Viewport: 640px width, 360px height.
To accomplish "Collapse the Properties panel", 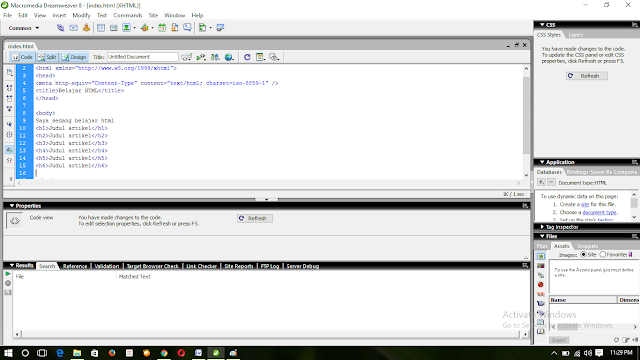I will (12, 206).
